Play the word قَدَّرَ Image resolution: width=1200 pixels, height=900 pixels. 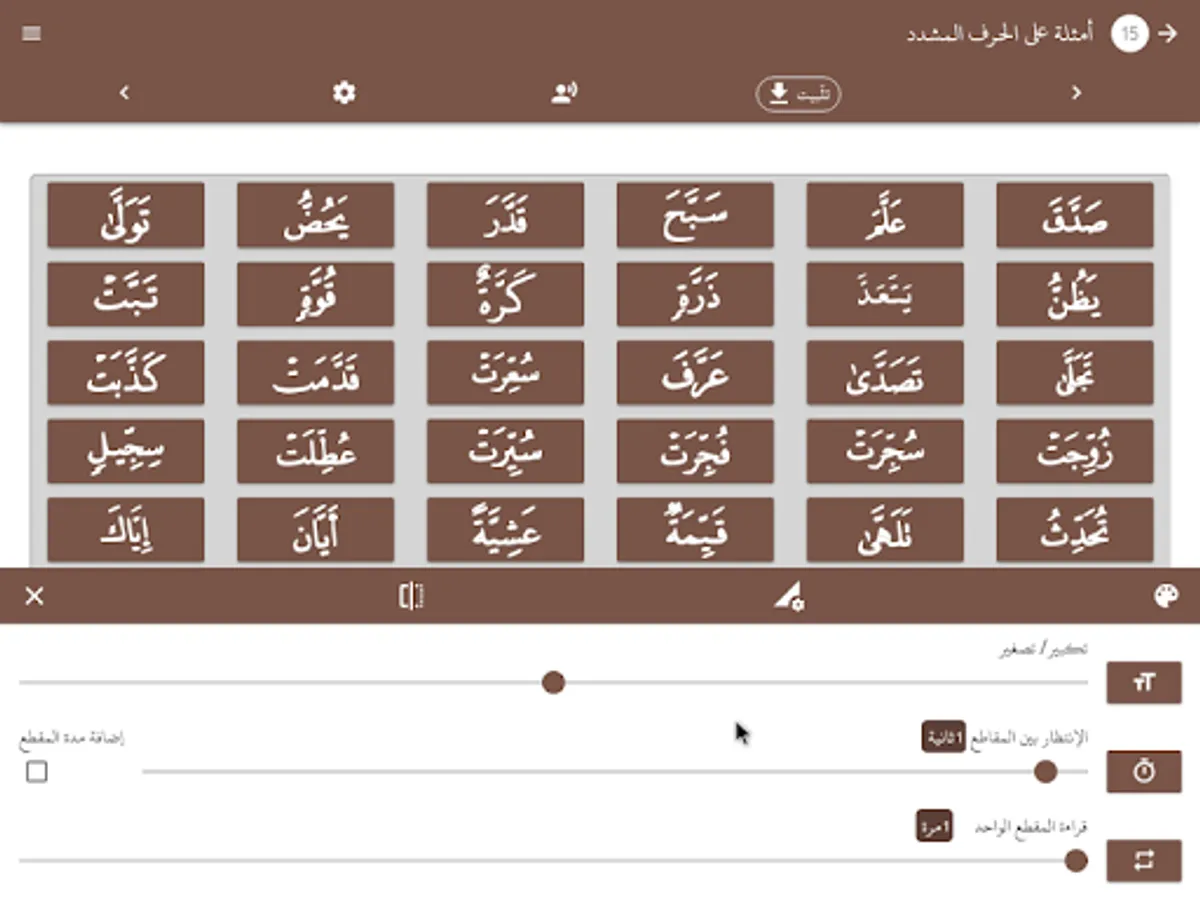pos(505,215)
